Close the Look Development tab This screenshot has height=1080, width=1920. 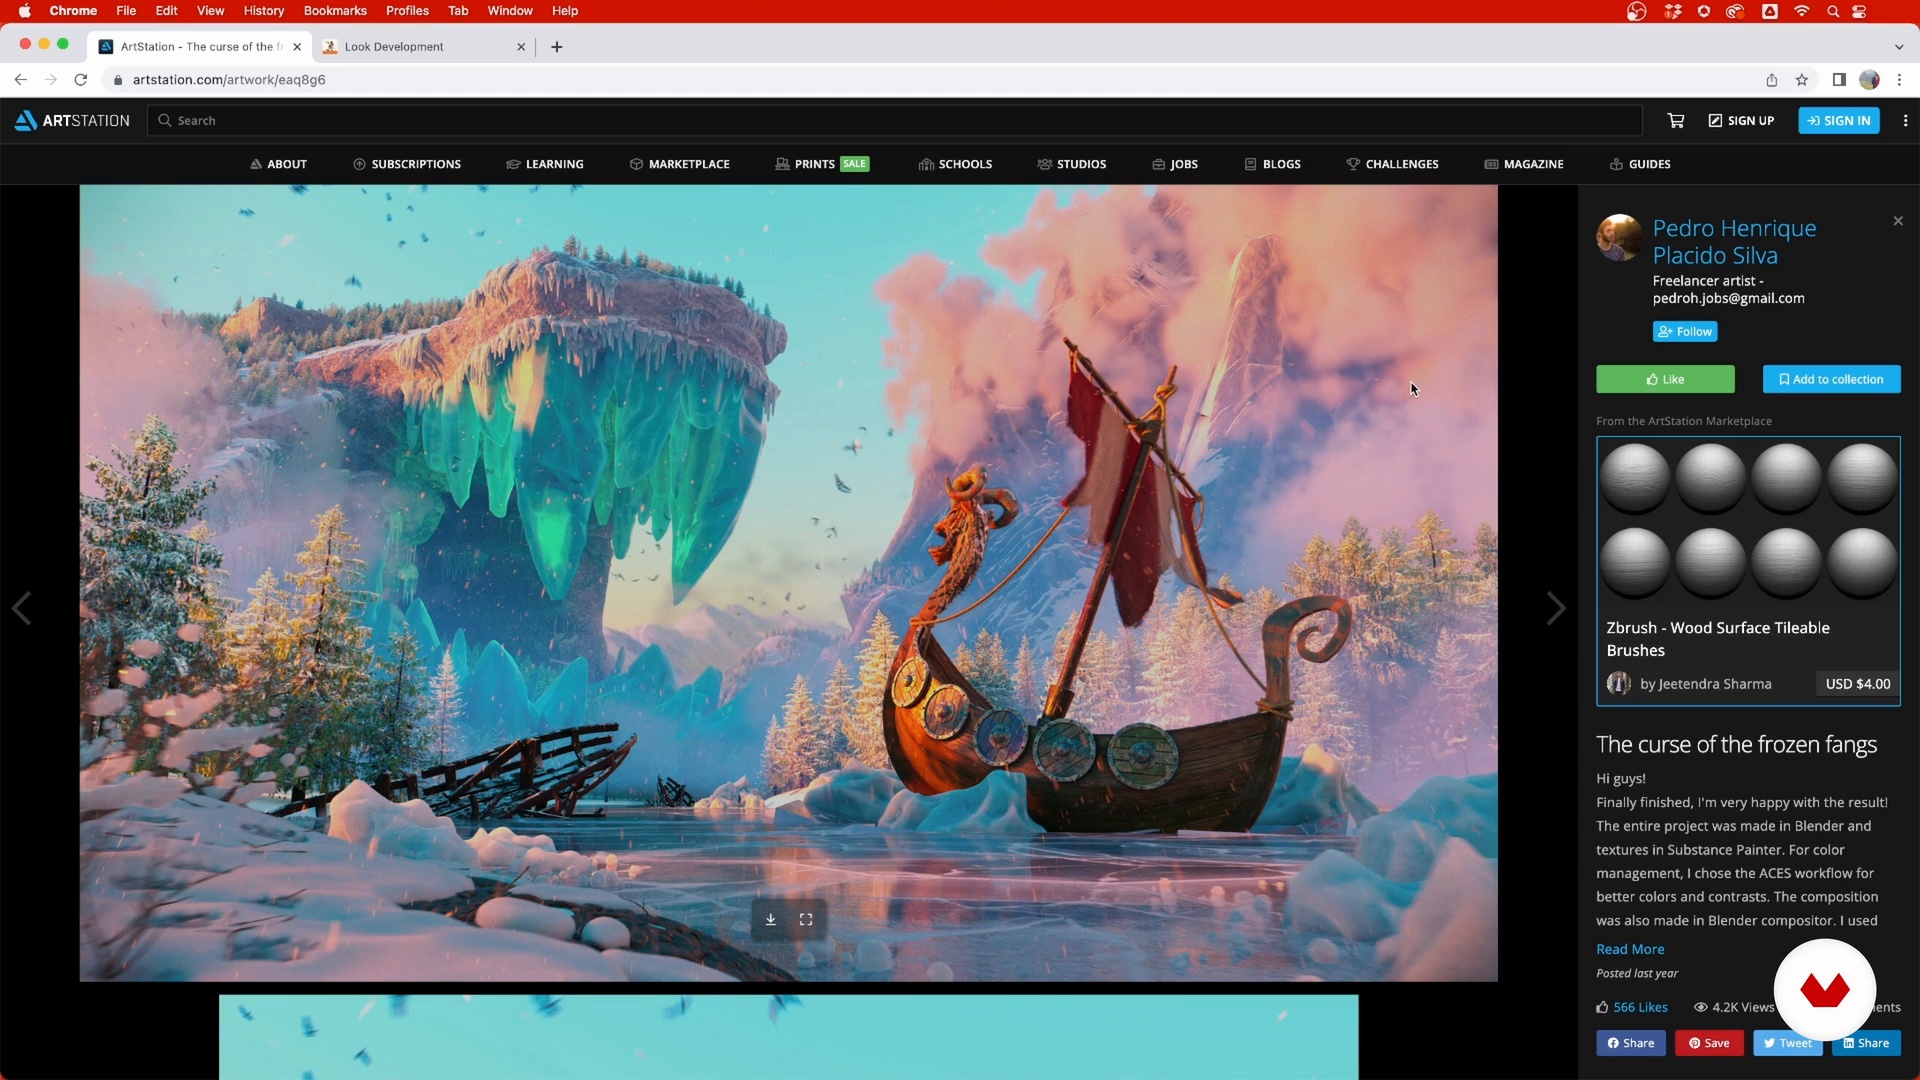pos(521,47)
